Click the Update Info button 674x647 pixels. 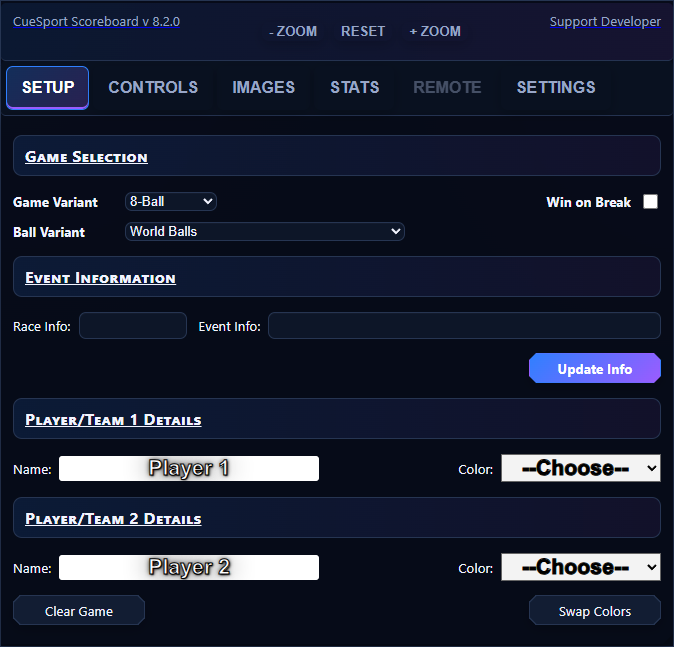[x=594, y=368]
